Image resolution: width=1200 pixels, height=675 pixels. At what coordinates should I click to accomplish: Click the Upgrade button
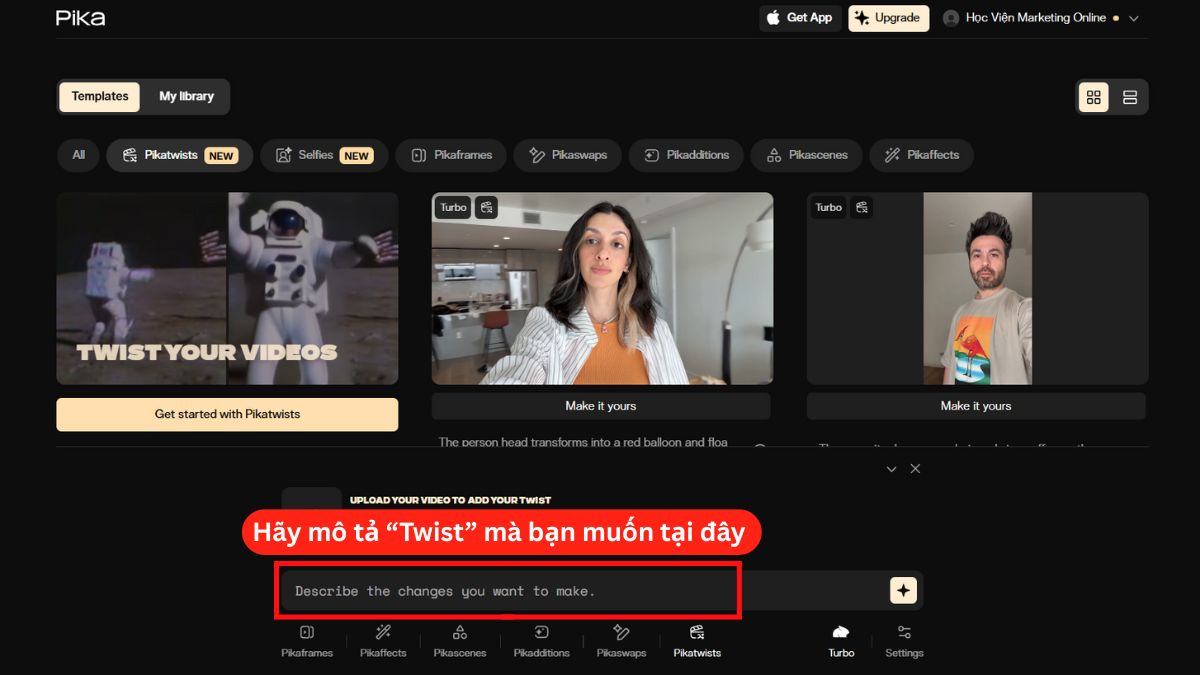pyautogui.click(x=889, y=18)
